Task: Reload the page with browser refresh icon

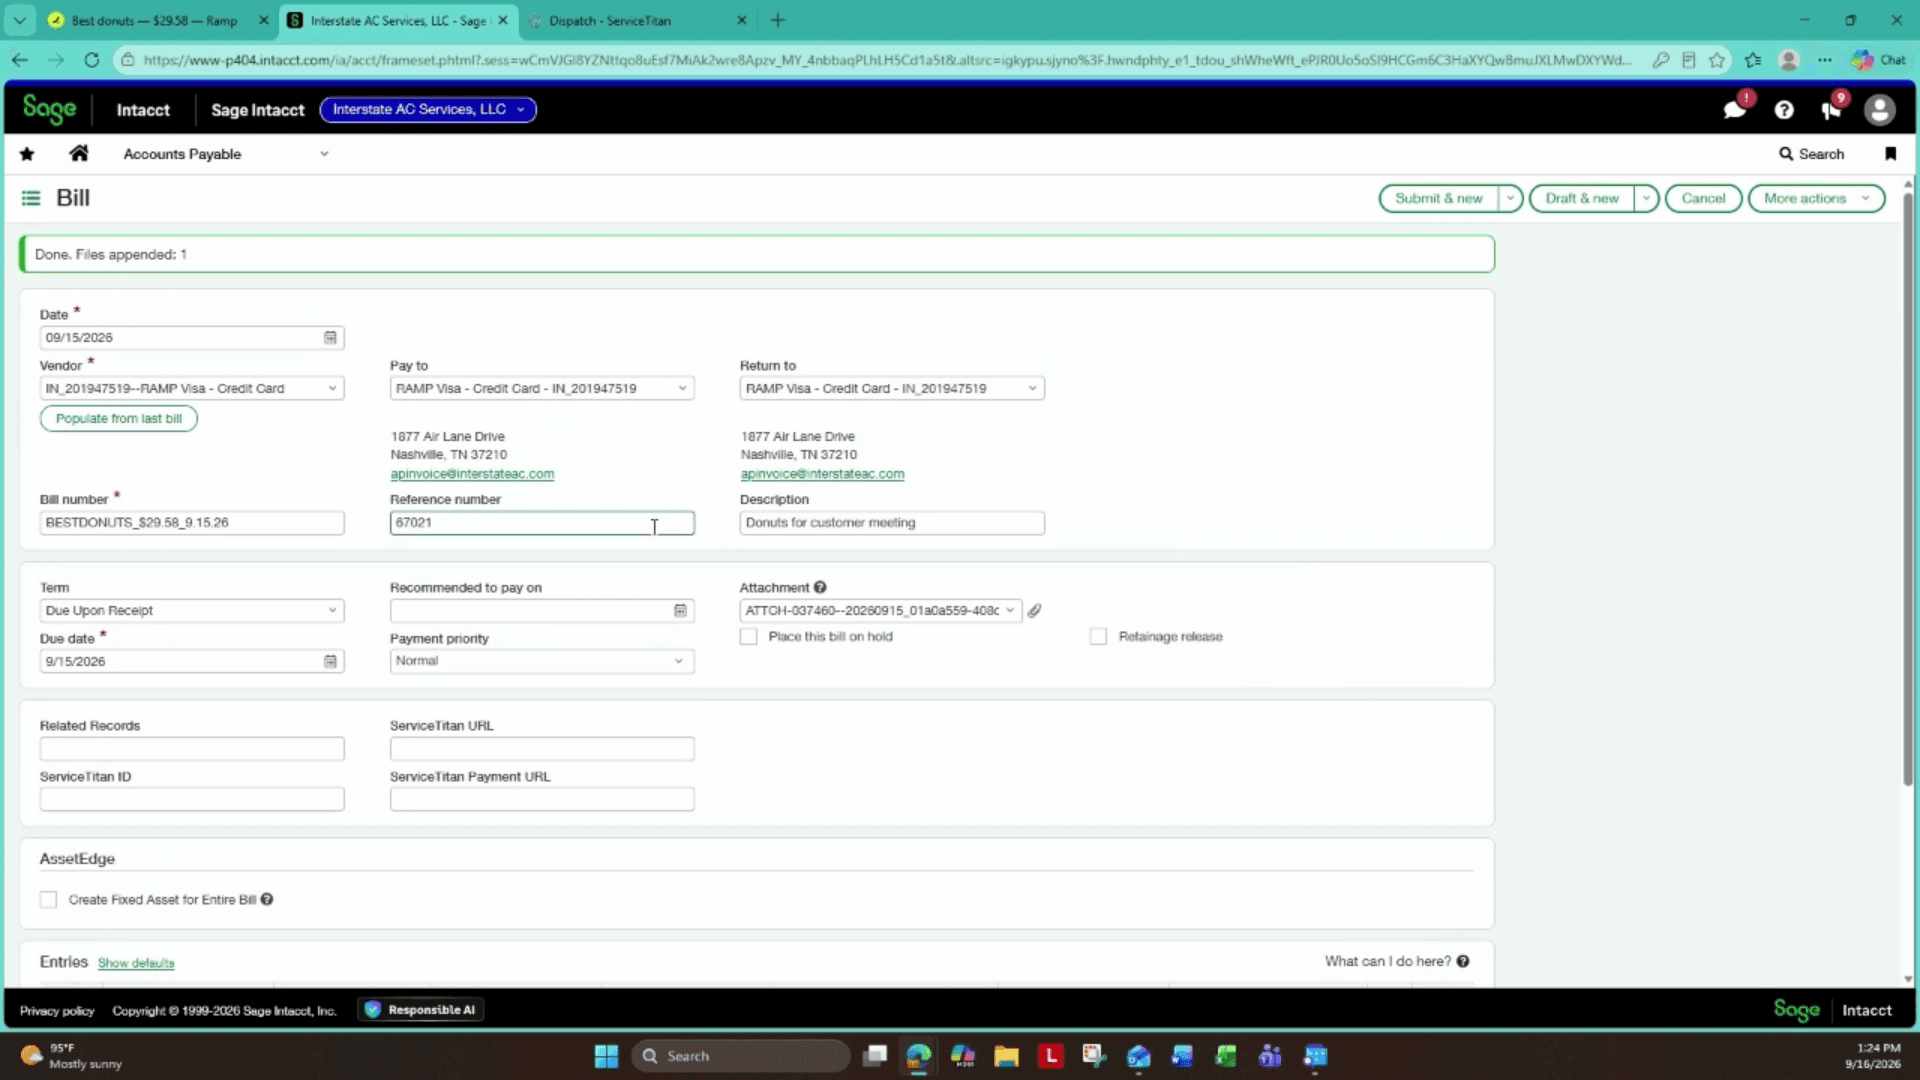Action: click(91, 60)
